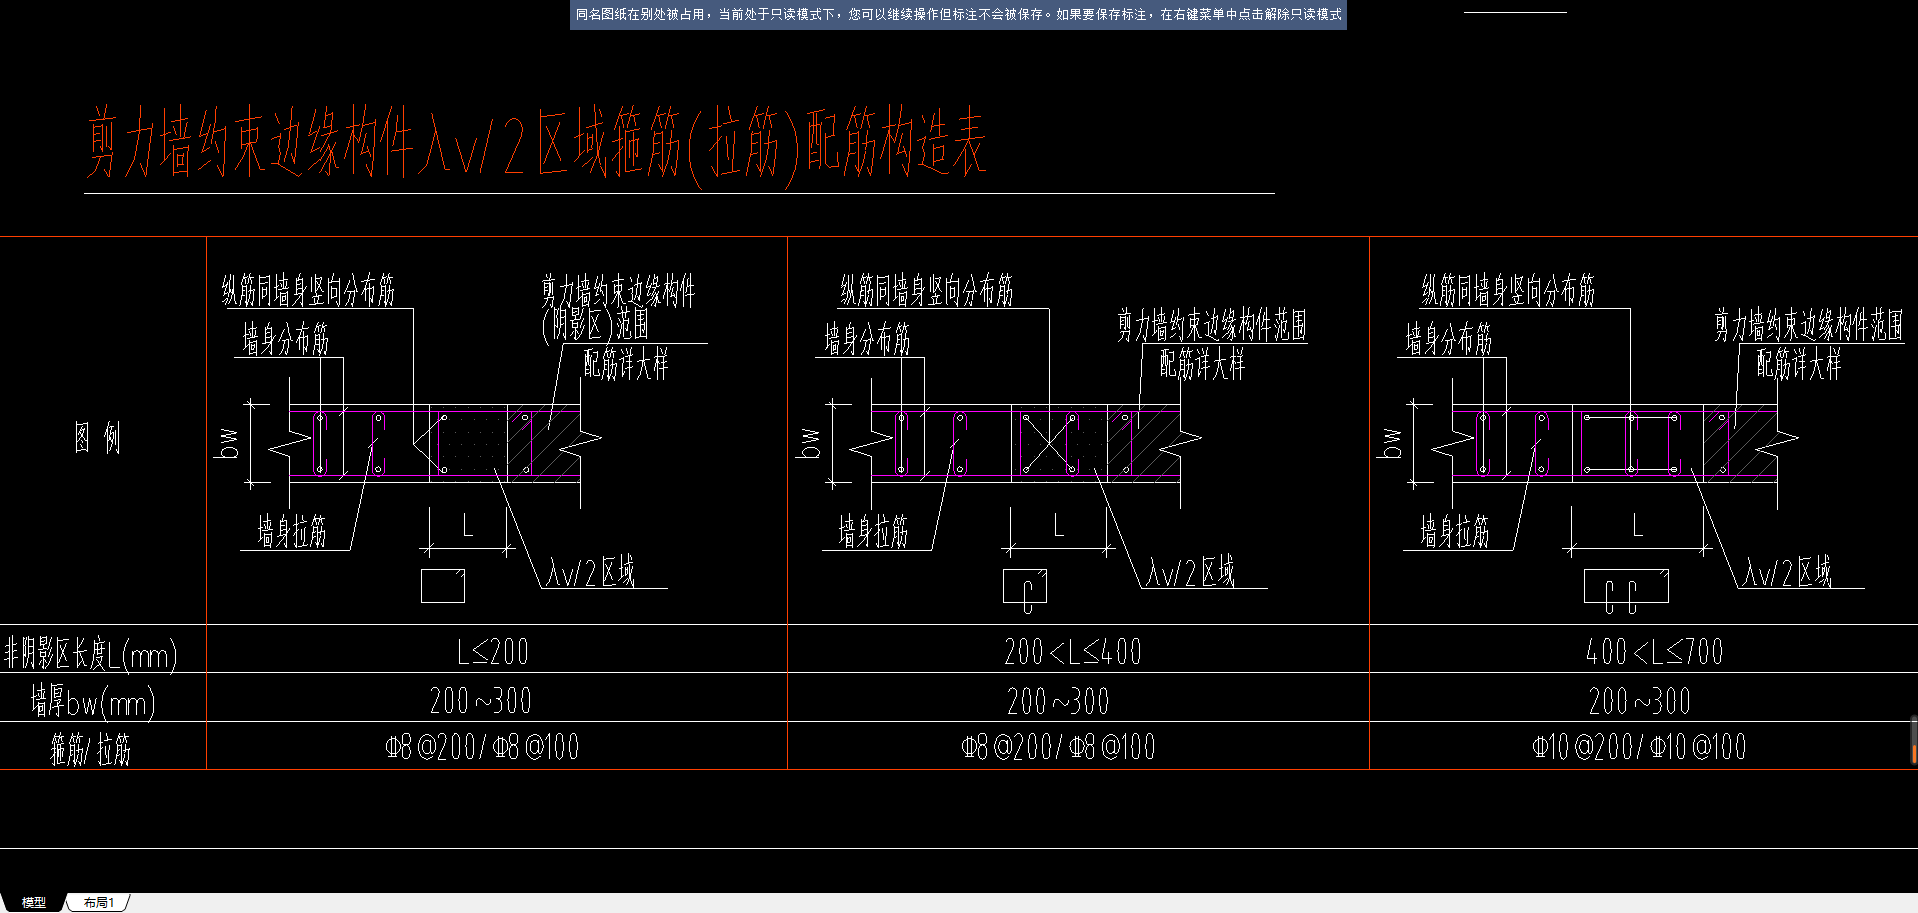Select the 墙厚bw(mm) row header
Viewport: 1918px width, 913px height.
93,702
